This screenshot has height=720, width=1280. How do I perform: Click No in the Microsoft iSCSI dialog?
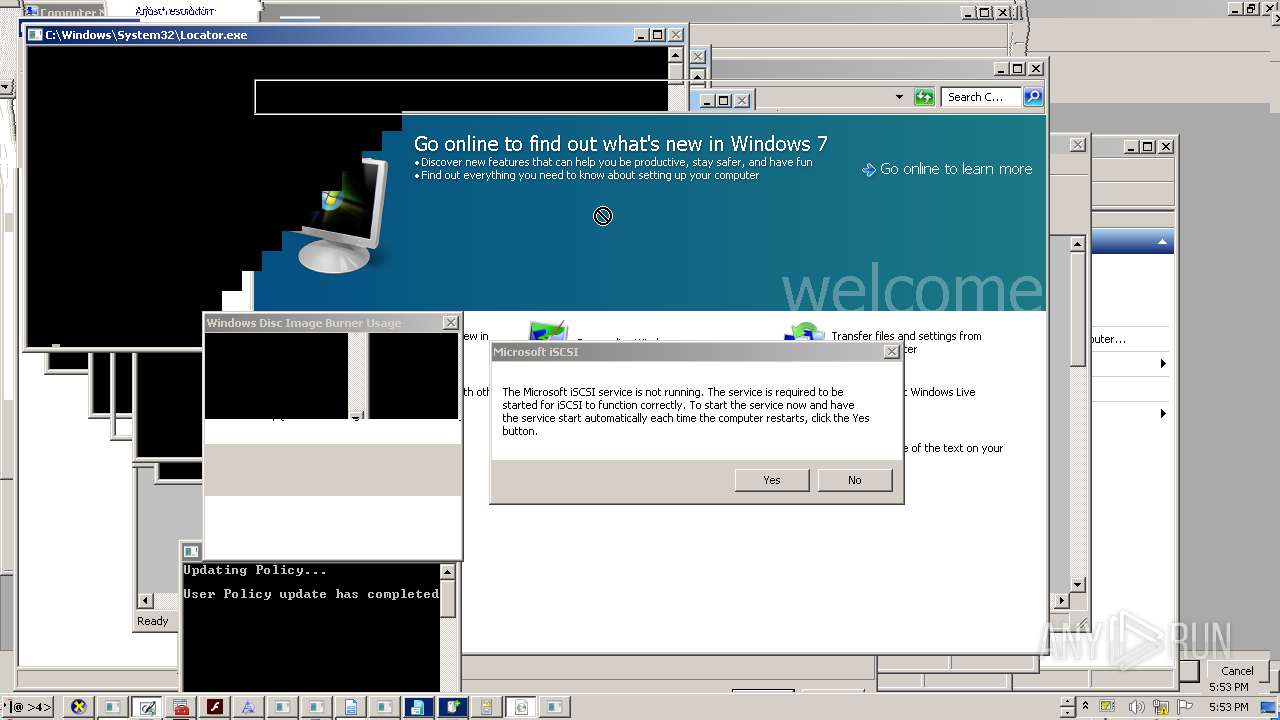[x=854, y=480]
